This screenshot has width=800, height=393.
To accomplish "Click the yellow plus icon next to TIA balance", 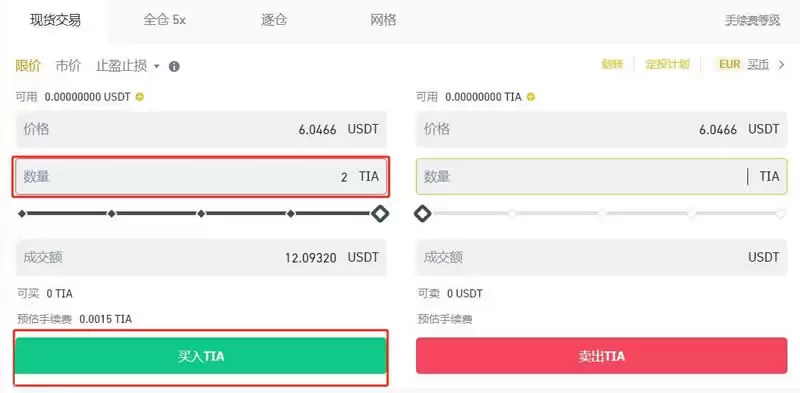I will tap(531, 96).
